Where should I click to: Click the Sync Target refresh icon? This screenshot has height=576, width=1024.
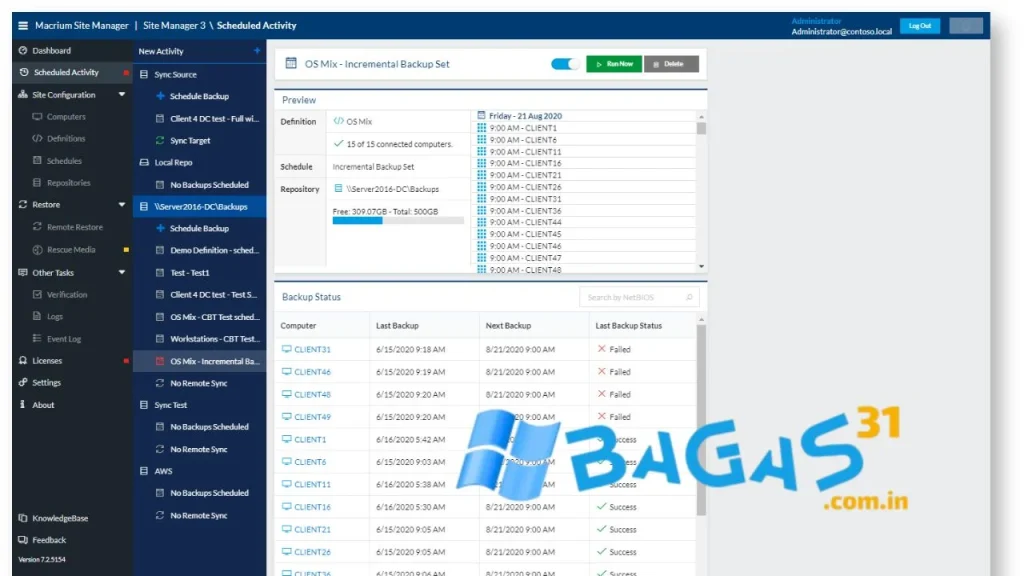160,141
